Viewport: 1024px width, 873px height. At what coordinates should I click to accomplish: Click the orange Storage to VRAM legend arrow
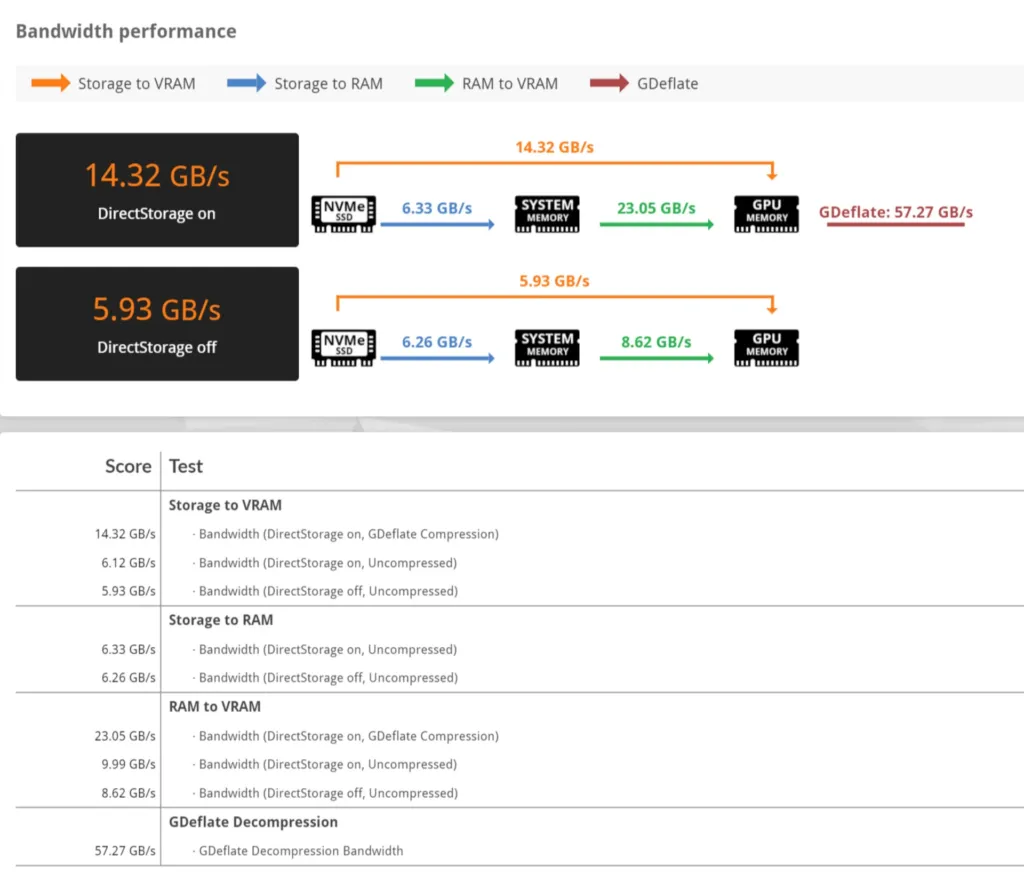pos(50,83)
